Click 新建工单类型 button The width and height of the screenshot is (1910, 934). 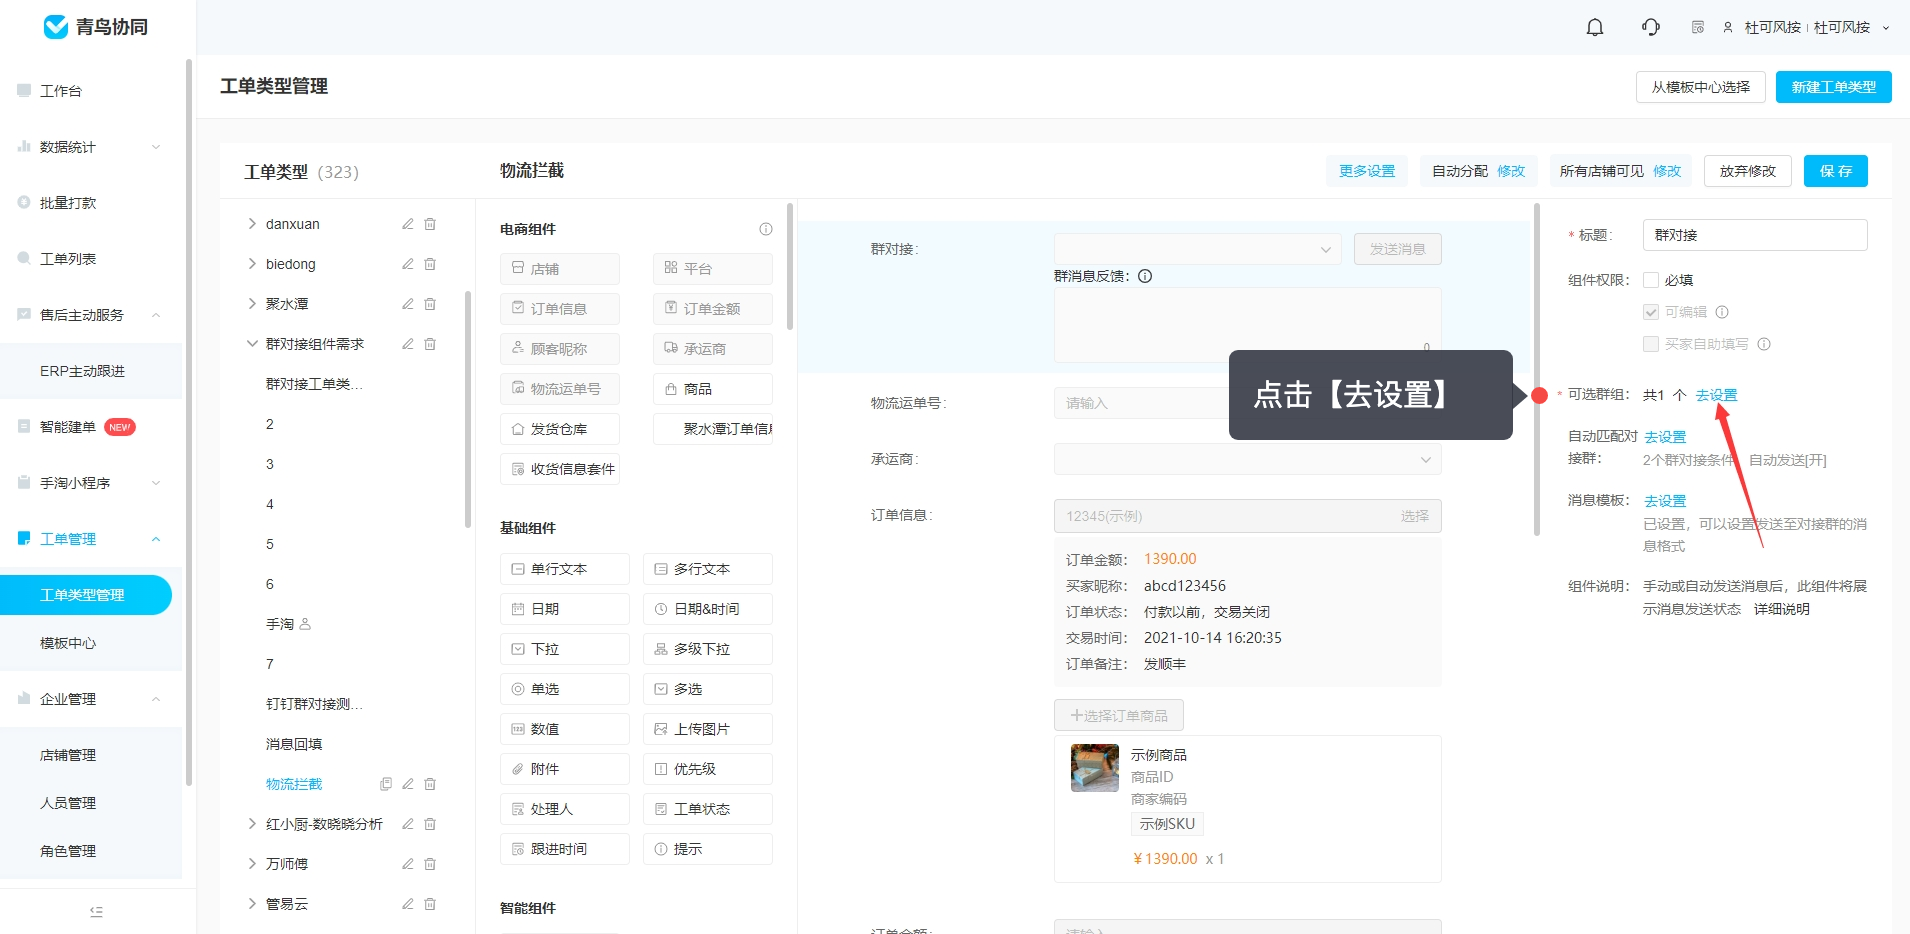[x=1833, y=87]
